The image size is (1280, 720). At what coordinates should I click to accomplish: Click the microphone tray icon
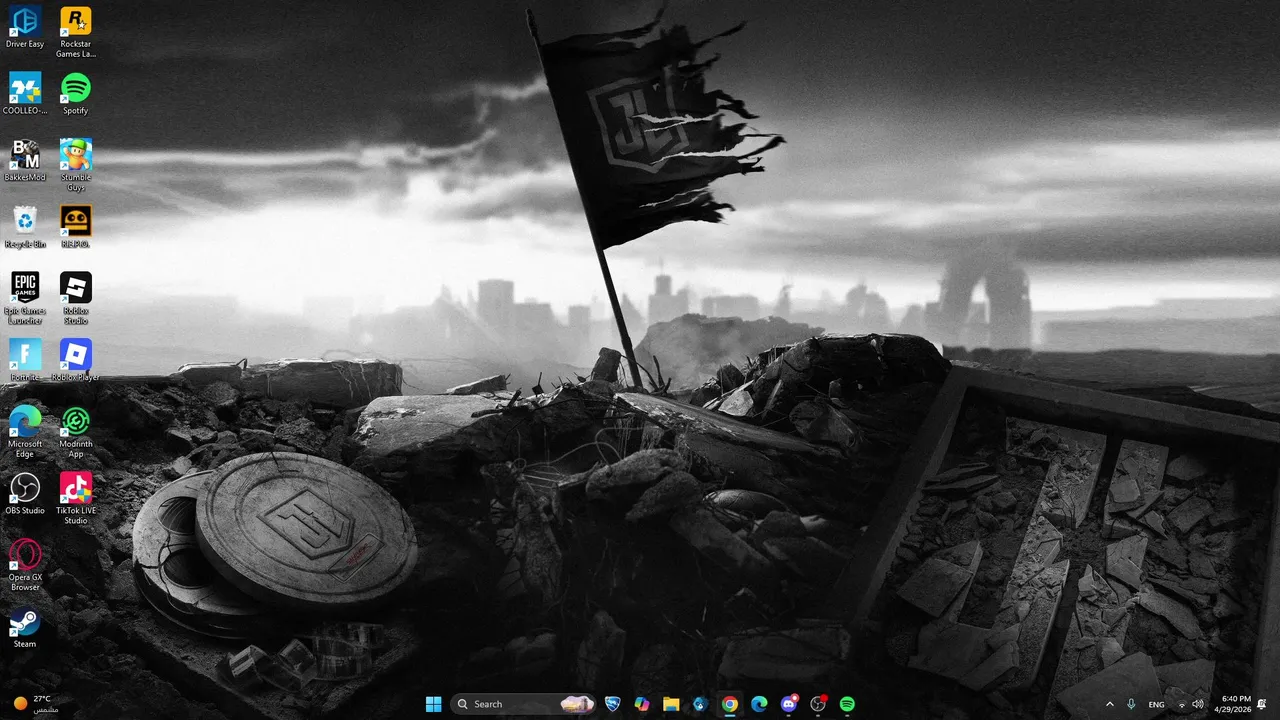tap(1131, 704)
